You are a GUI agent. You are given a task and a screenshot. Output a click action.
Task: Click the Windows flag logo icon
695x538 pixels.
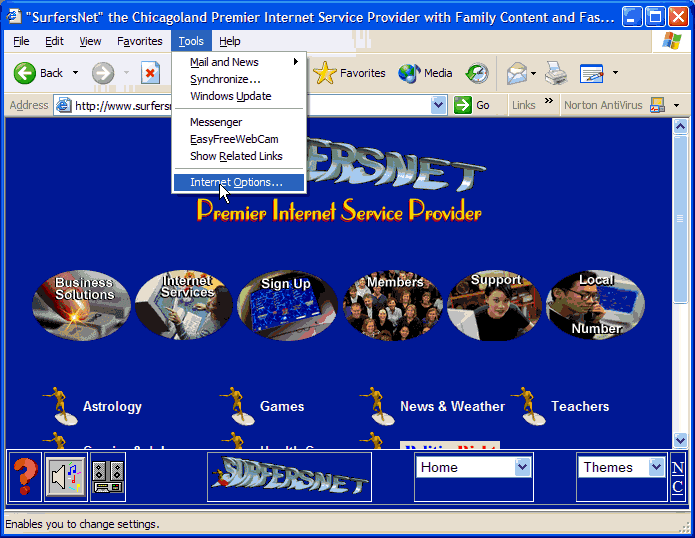pyautogui.click(x=672, y=41)
